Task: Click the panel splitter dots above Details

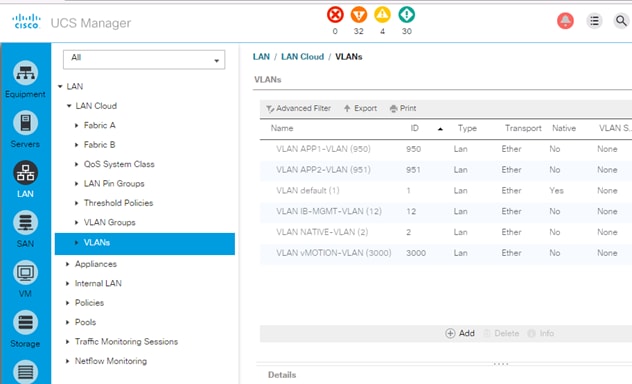Action: tap(501, 364)
